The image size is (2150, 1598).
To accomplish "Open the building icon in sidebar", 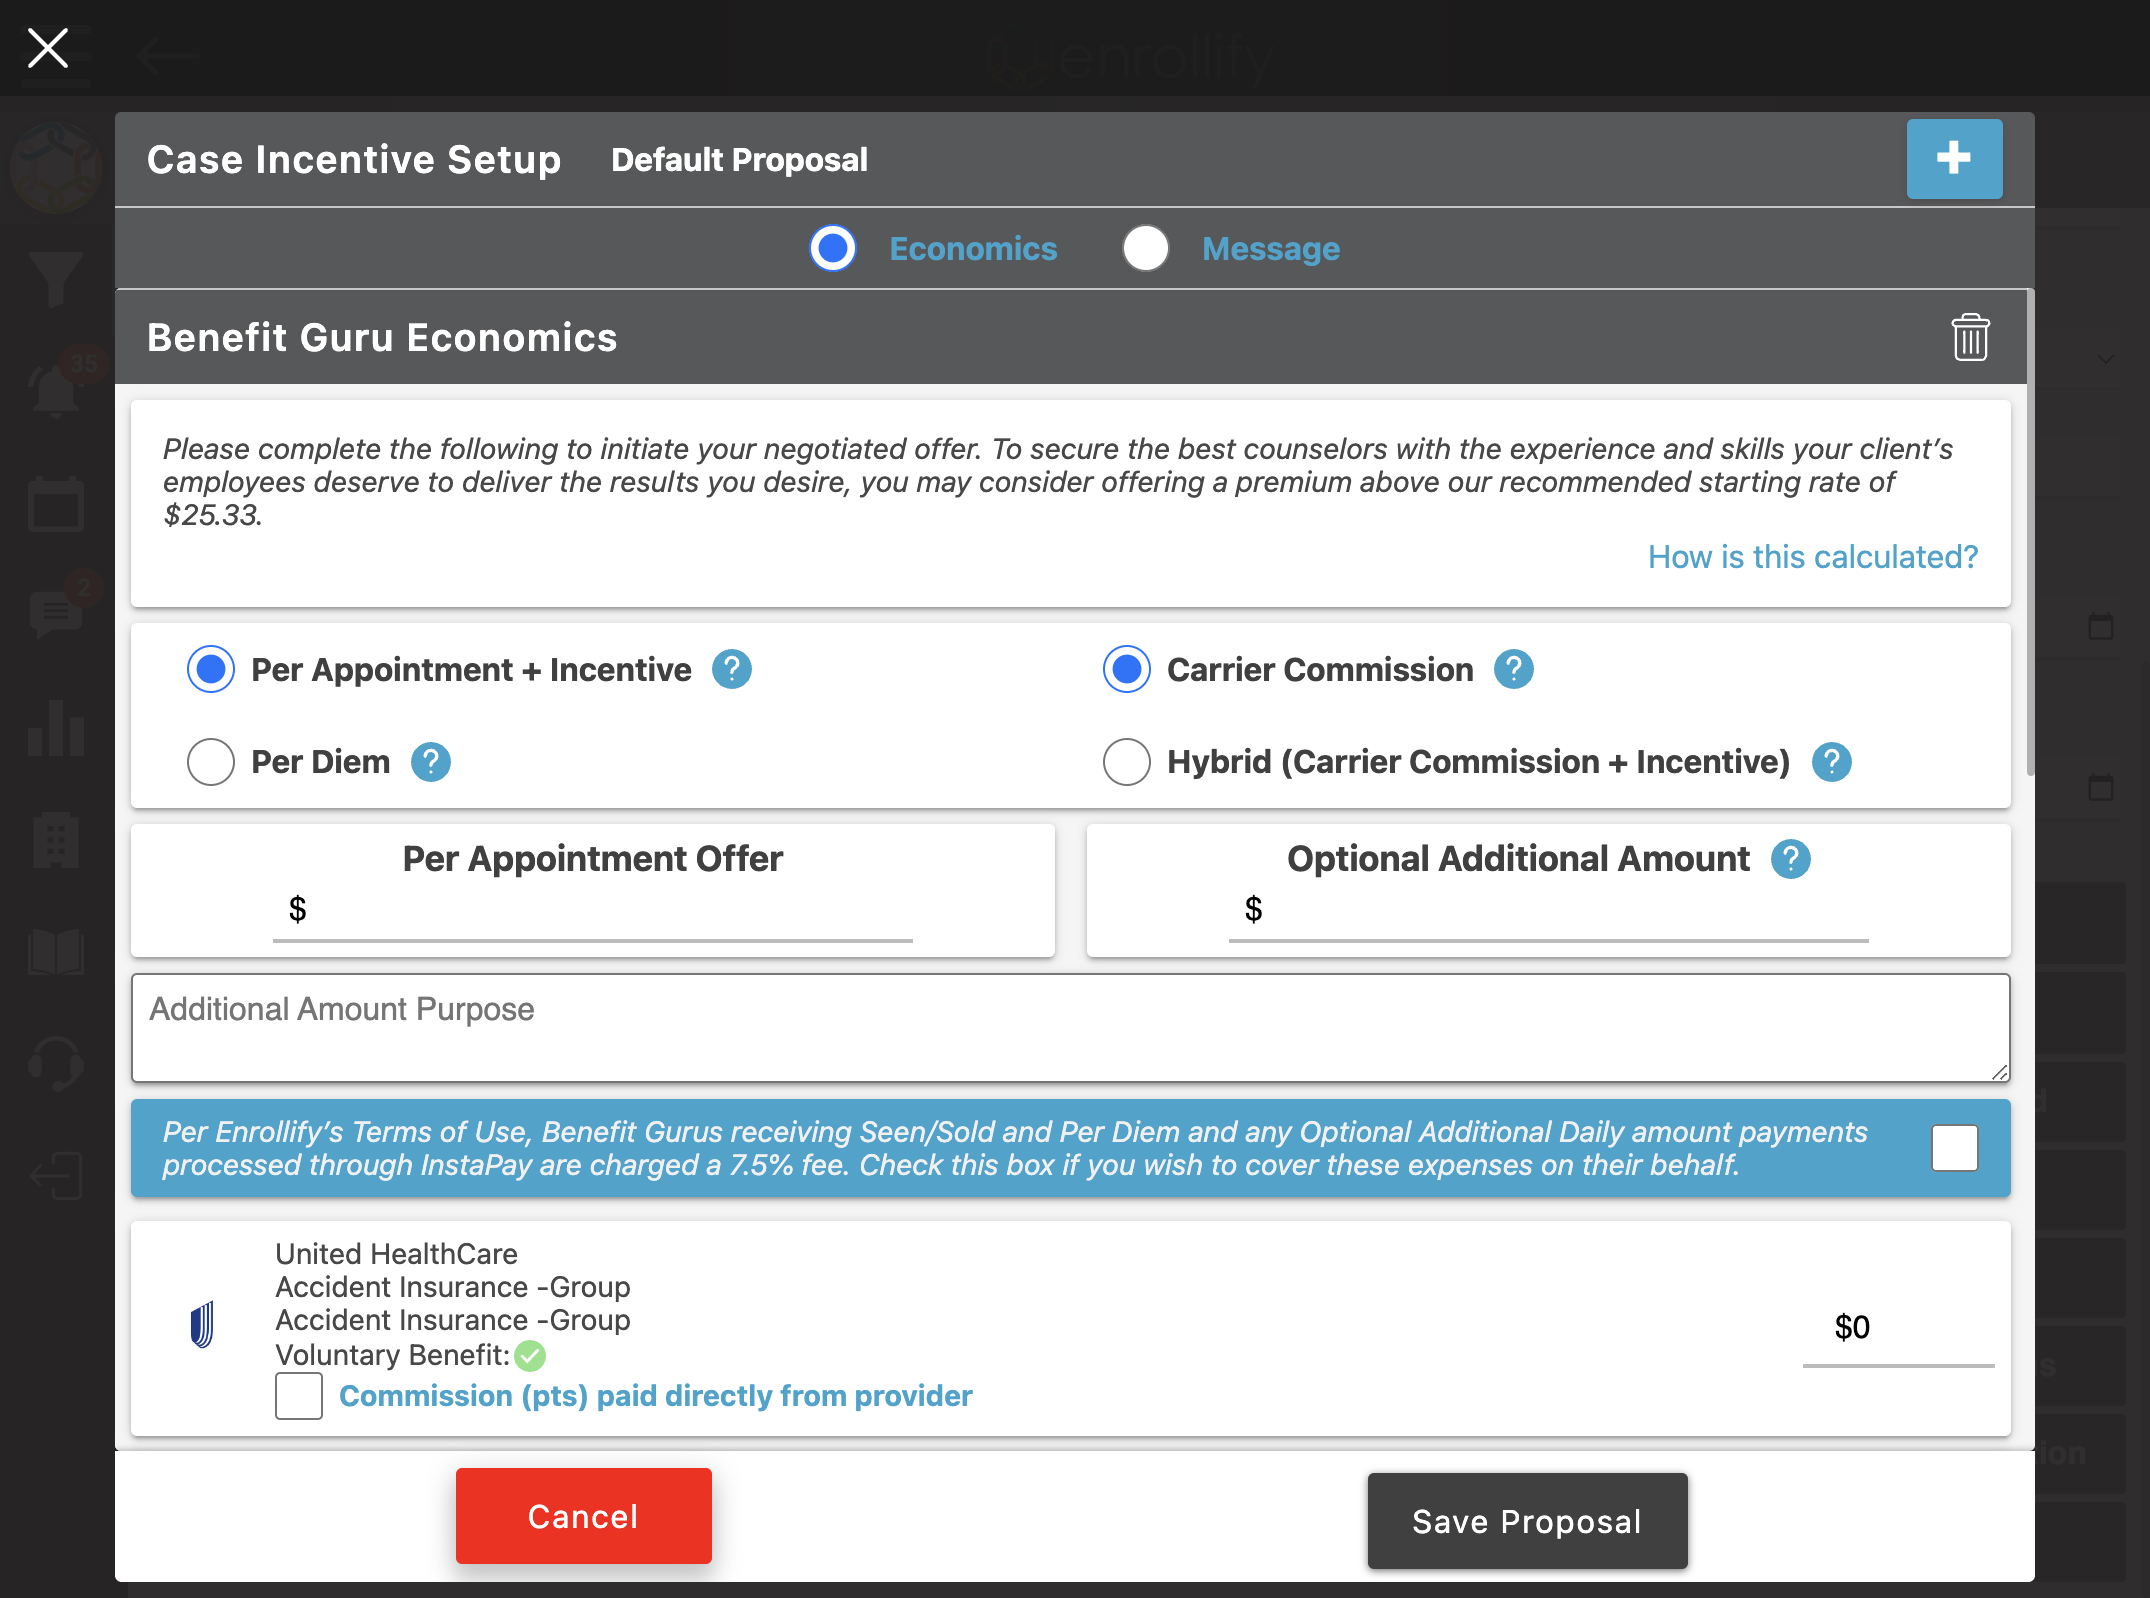I will pos(56,839).
